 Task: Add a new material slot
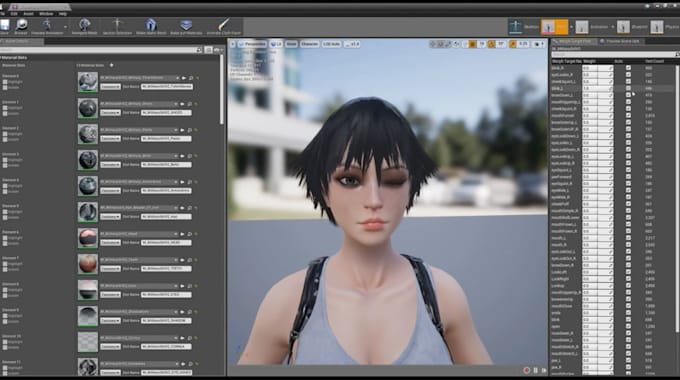(x=111, y=65)
